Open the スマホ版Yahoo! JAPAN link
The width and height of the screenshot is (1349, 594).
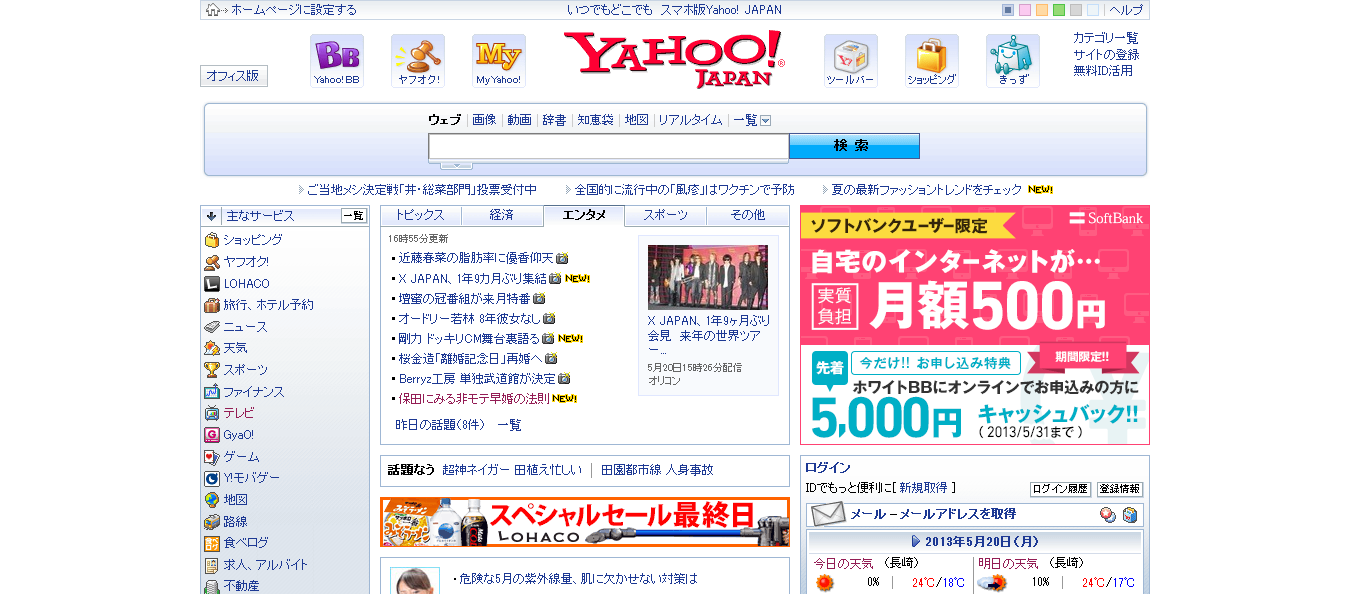[x=720, y=10]
